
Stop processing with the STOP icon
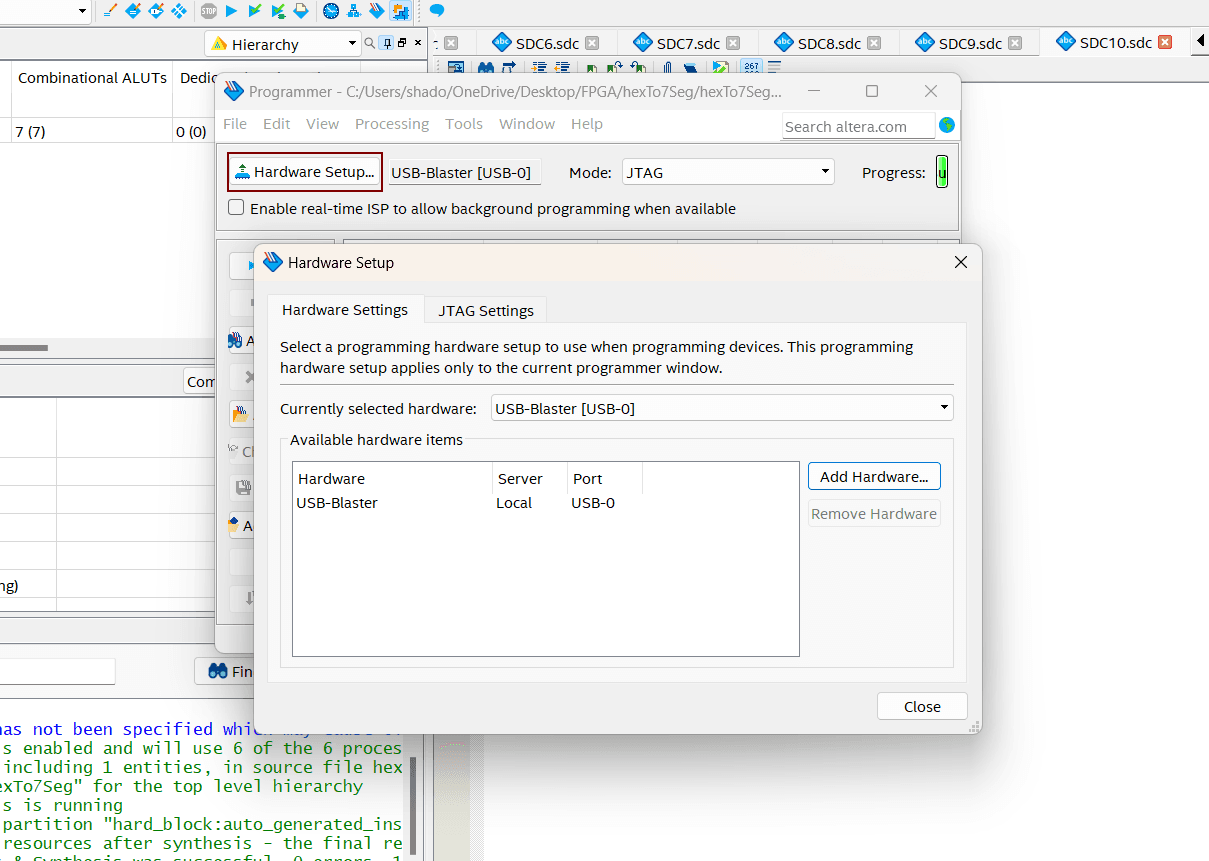208,11
